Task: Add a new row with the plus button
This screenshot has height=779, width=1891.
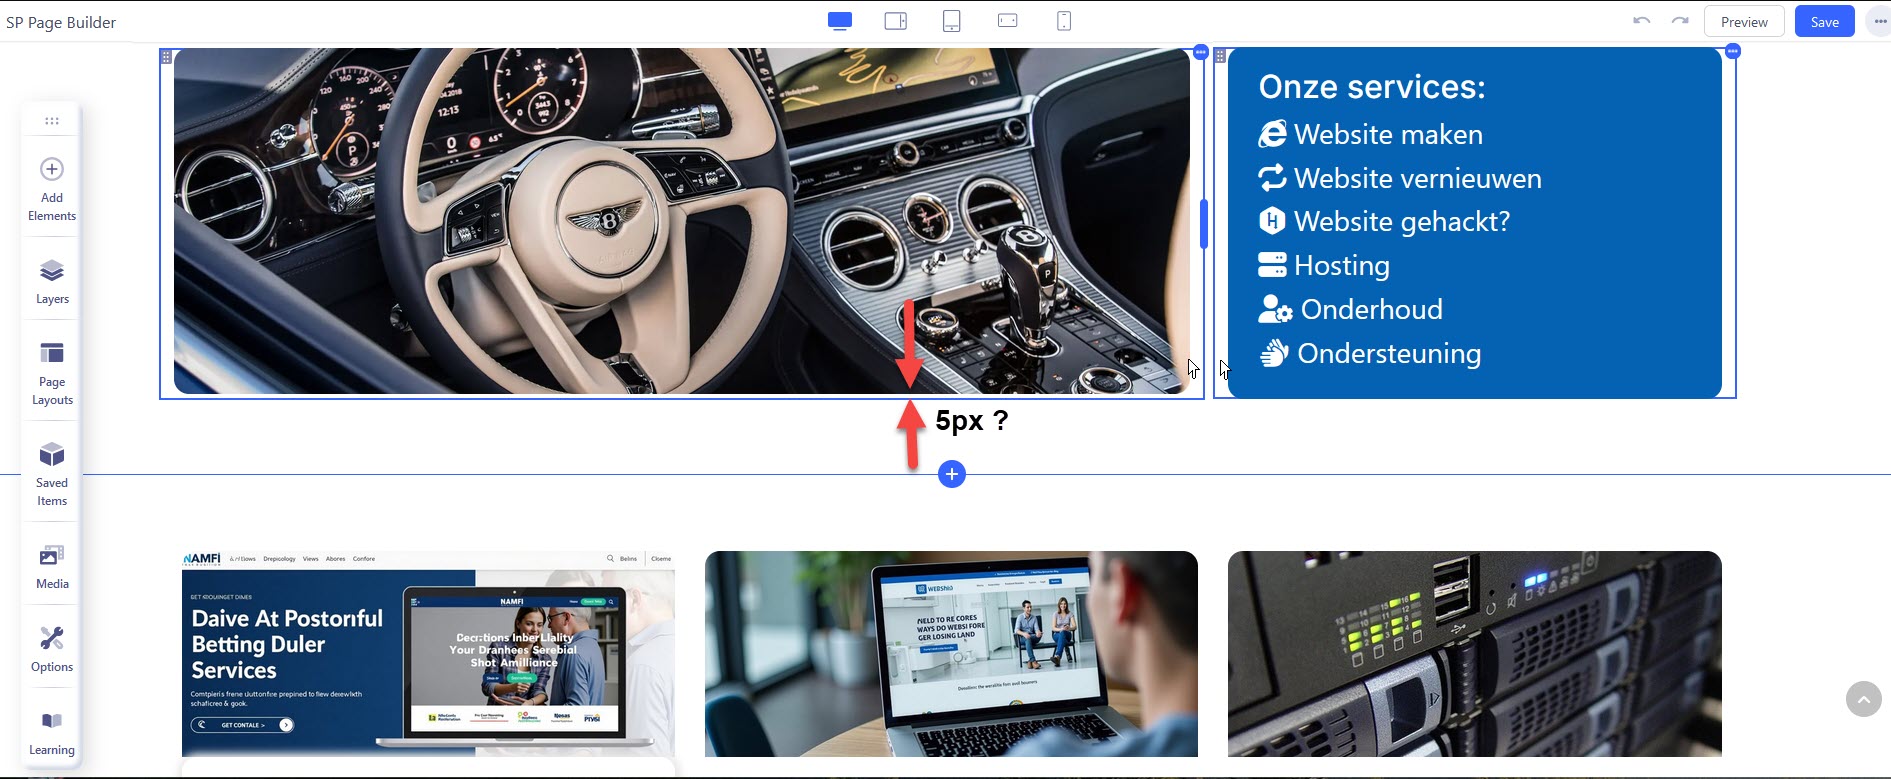Action: pyautogui.click(x=952, y=474)
